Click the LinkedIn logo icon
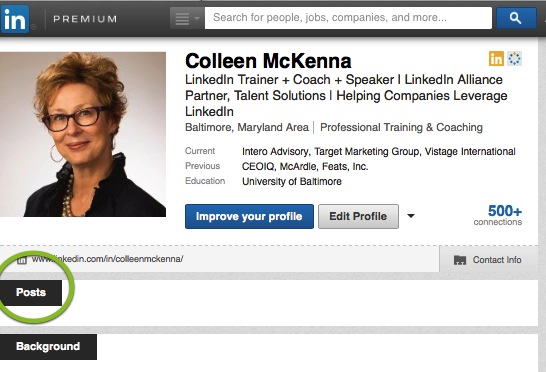Viewport: 546px width, 372px height. pyautogui.click(x=15, y=19)
